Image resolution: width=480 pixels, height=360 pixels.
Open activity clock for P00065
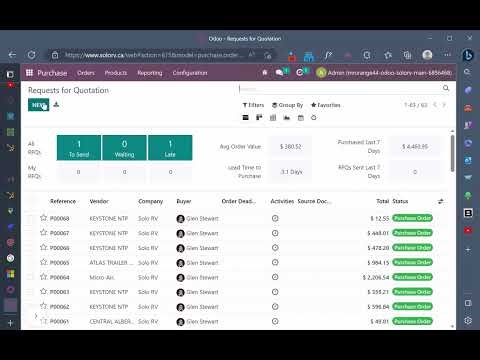tap(275, 262)
